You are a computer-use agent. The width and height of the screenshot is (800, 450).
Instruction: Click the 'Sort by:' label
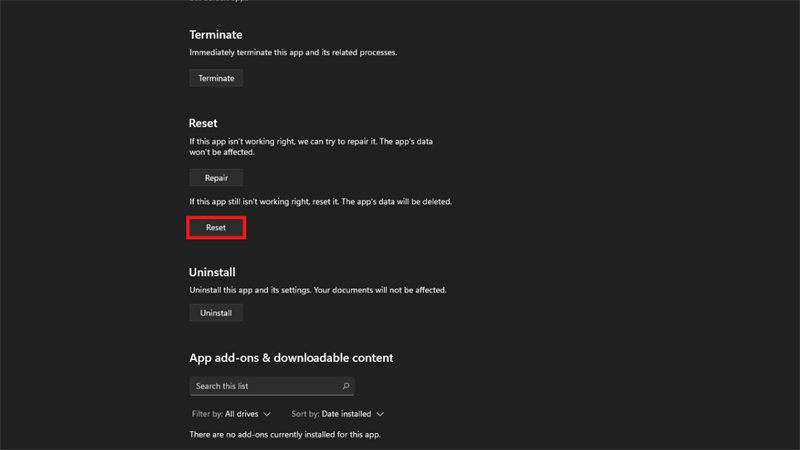[x=305, y=414]
